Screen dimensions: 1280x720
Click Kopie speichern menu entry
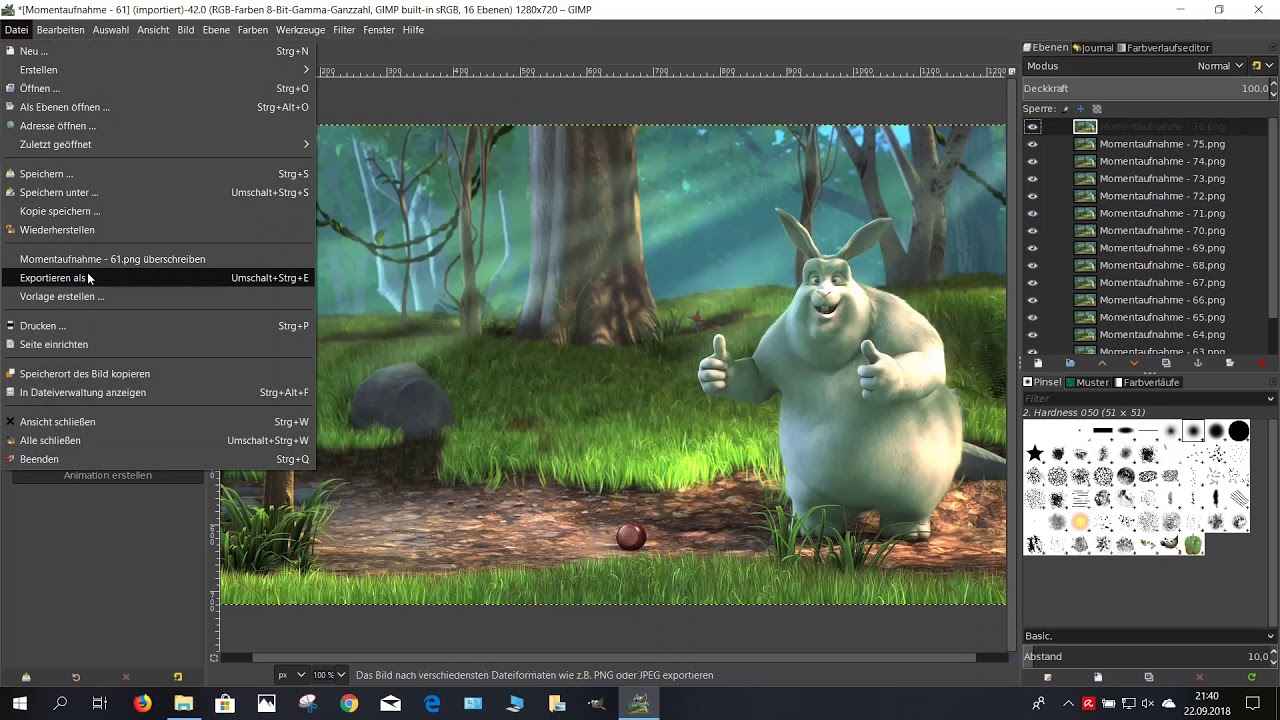click(x=160, y=212)
